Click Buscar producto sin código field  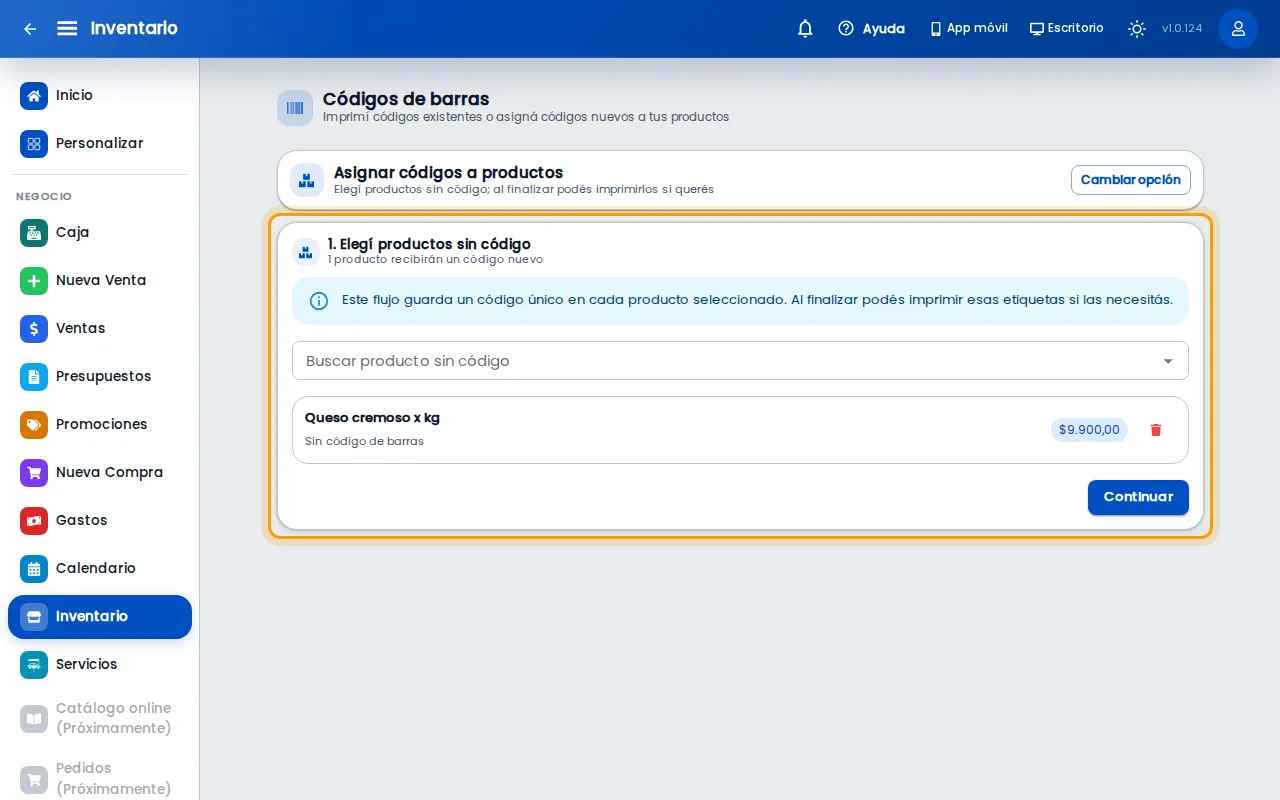tap(740, 361)
